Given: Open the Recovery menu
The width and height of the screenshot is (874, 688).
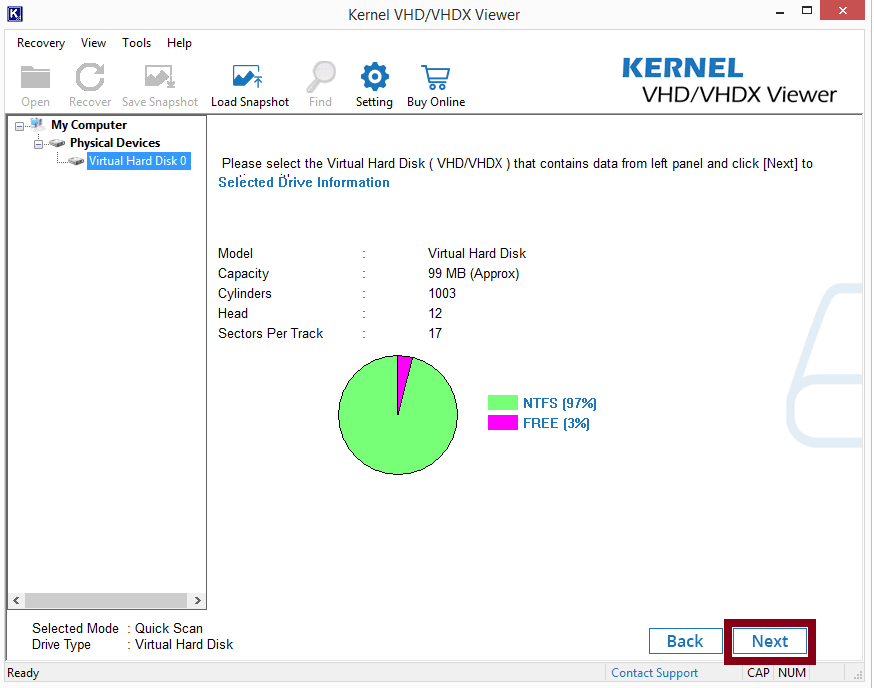Looking at the screenshot, I should 41,43.
